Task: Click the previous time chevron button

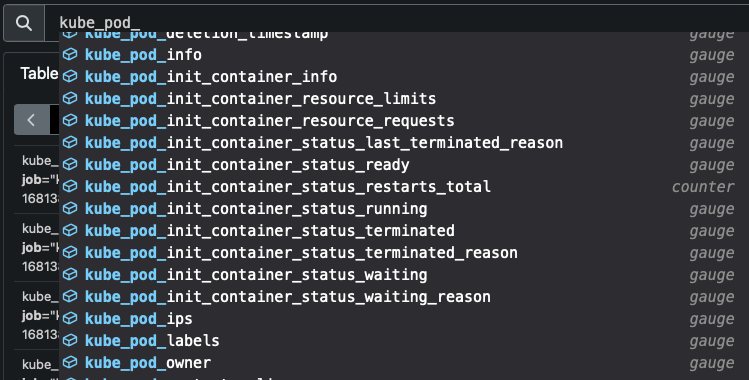Action: pyautogui.click(x=32, y=120)
